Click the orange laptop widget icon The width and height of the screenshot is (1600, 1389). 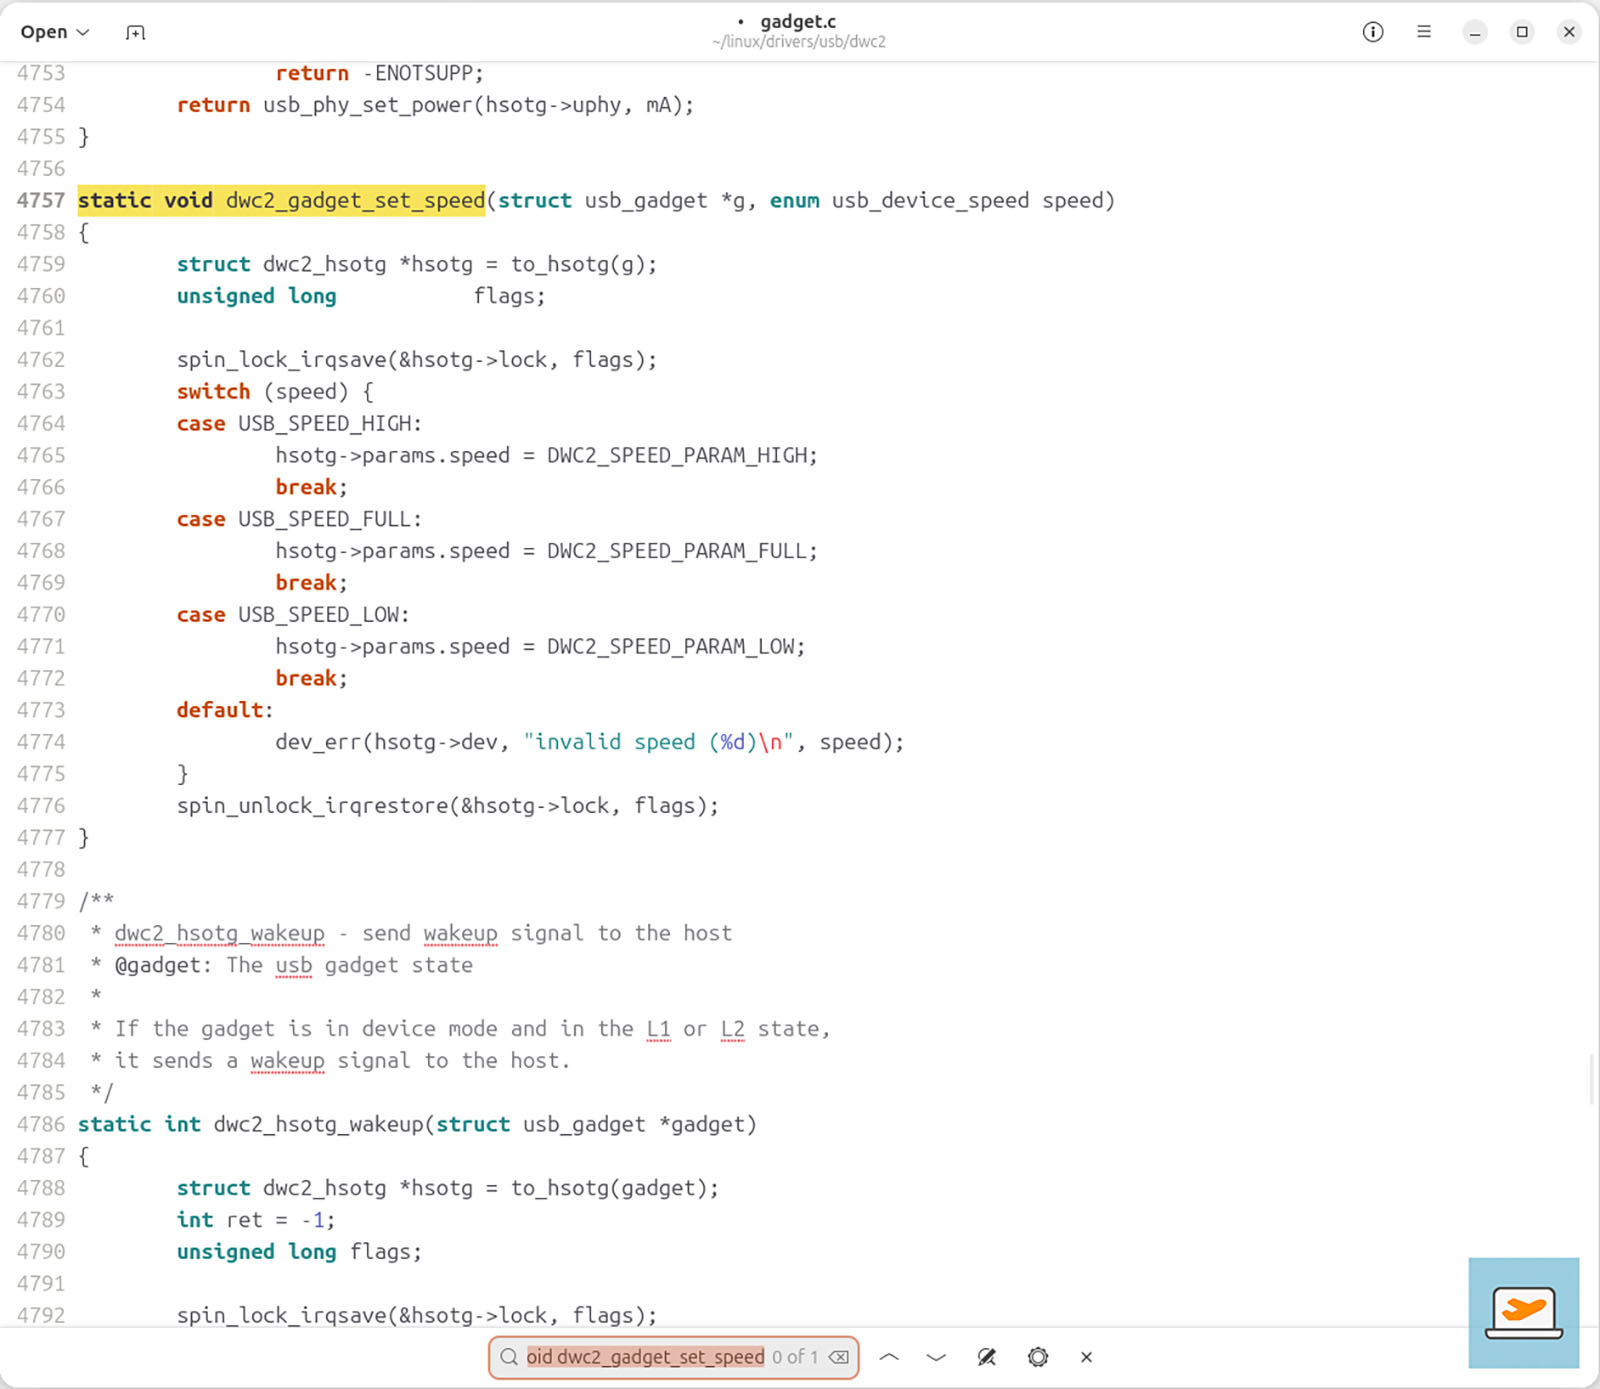pos(1524,1313)
